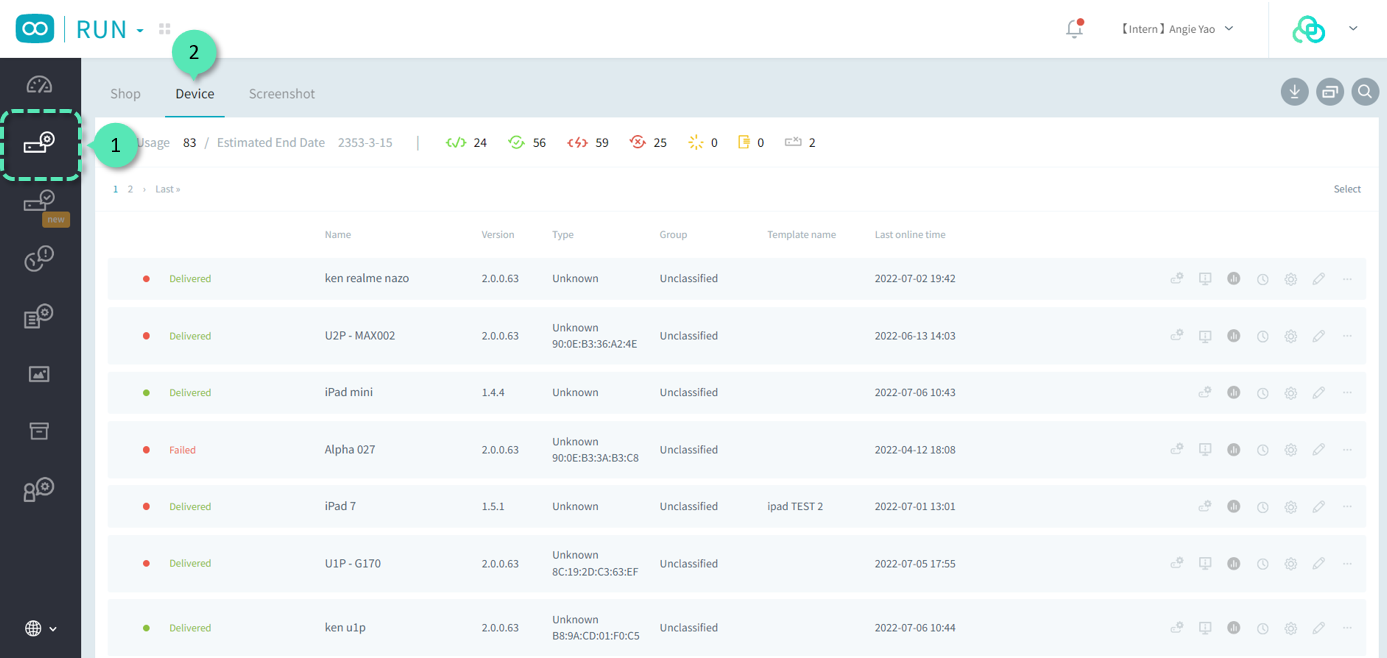Open the user settings icon in sidebar

[39, 489]
